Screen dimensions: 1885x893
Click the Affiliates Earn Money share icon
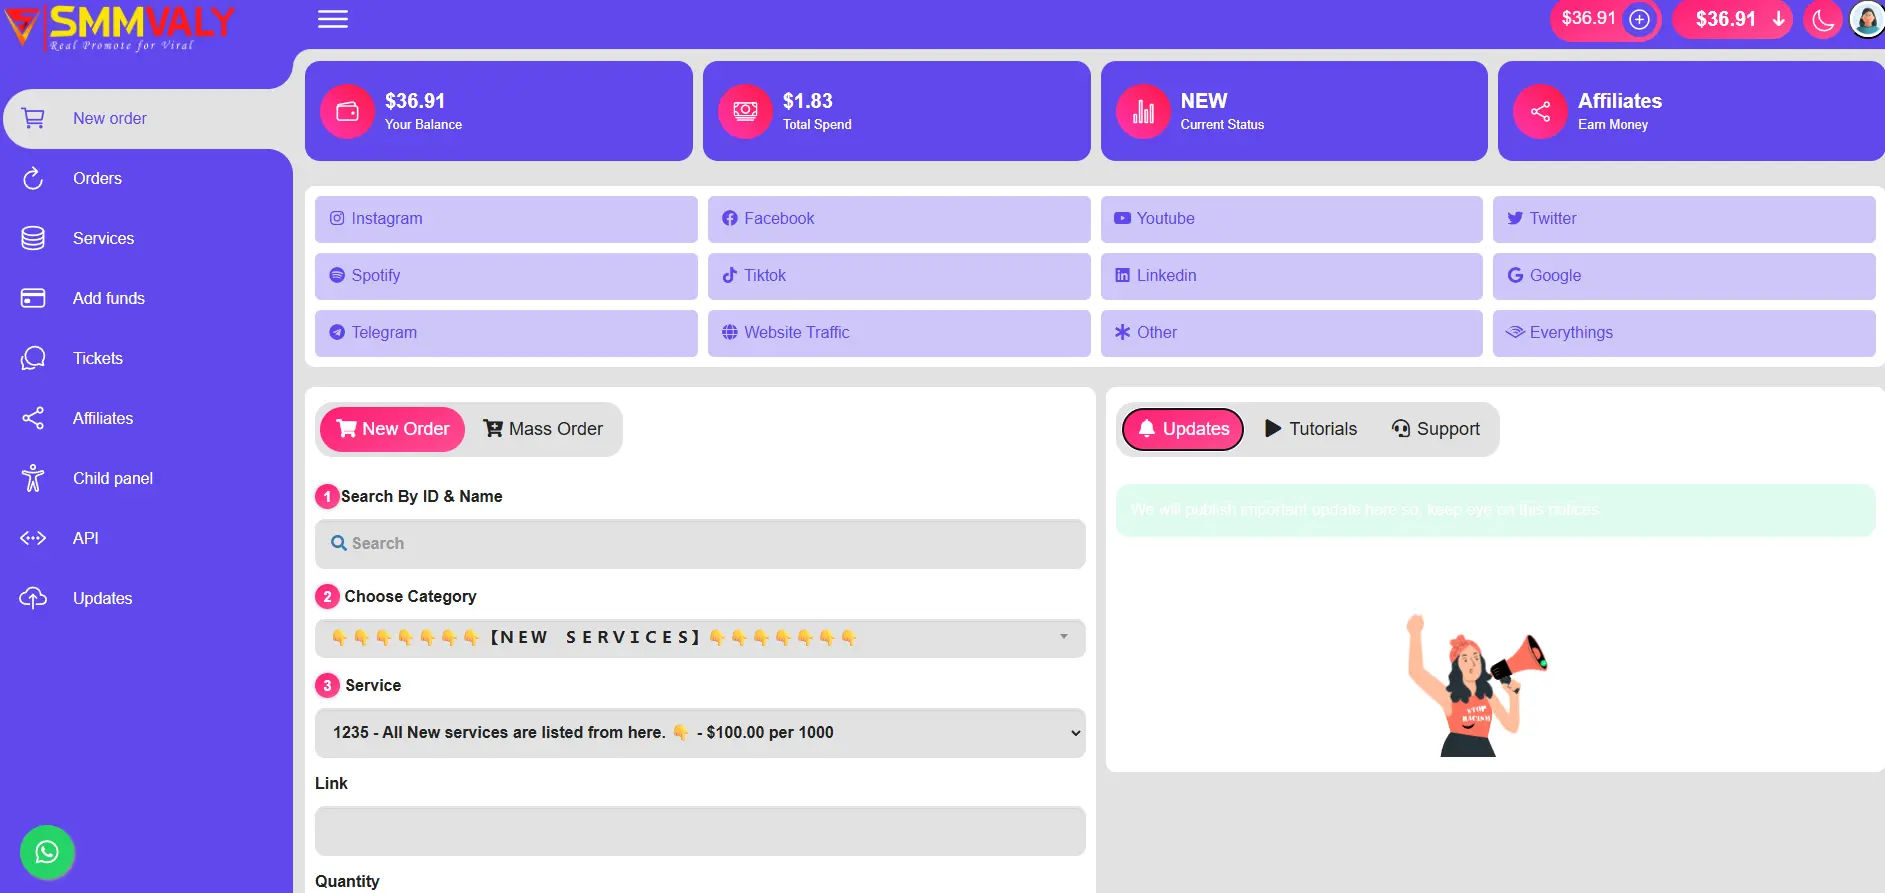[1540, 111]
